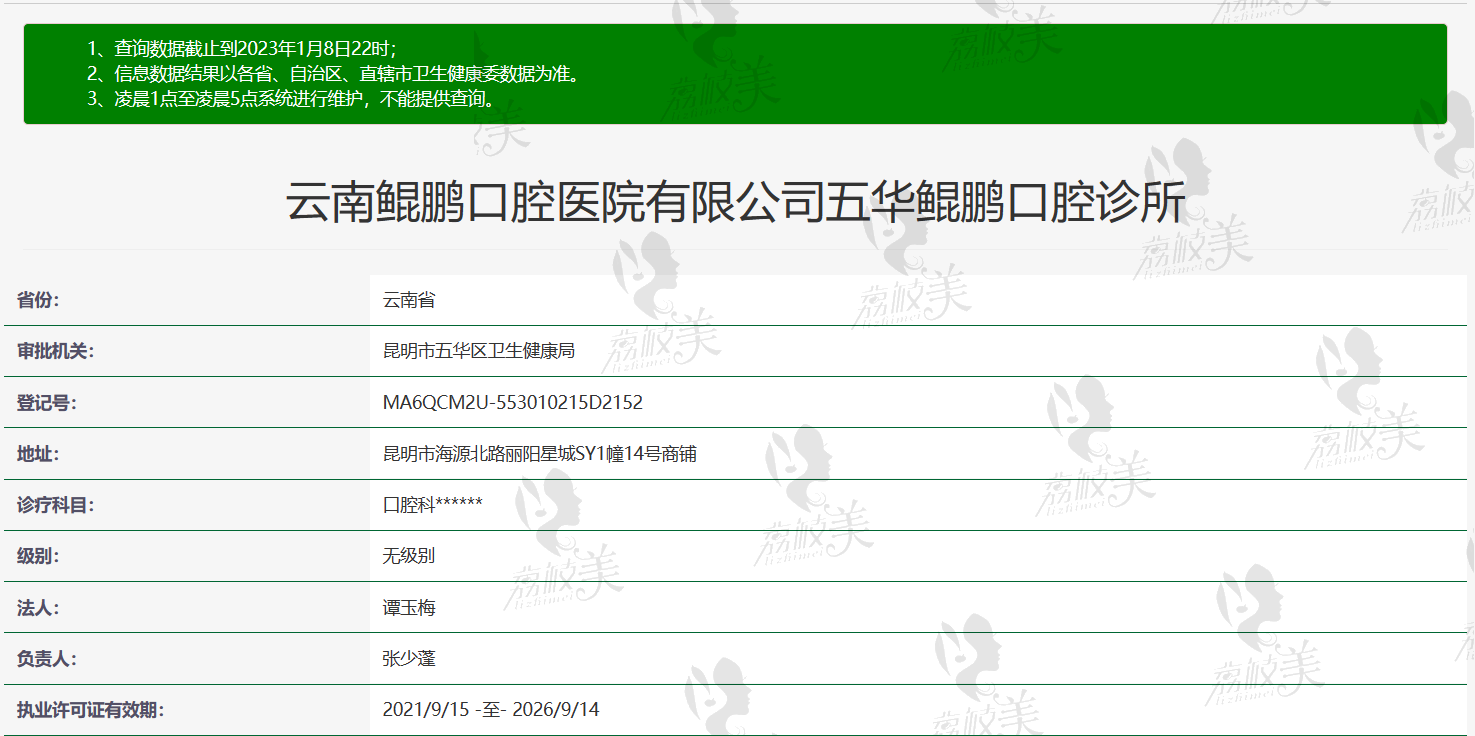Click the 审批机关 label
Screen dimensions: 1475x736
(55, 351)
